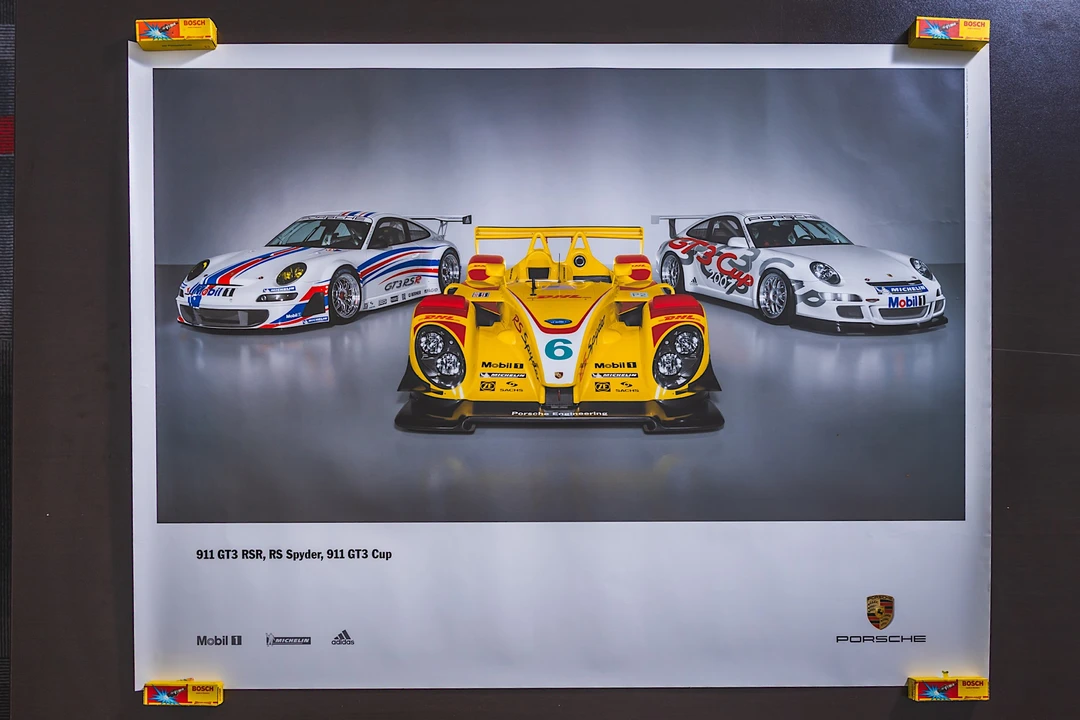This screenshot has height=720, width=1080.
Task: Click the Michelin logo in the poster footer
Action: click(x=288, y=640)
